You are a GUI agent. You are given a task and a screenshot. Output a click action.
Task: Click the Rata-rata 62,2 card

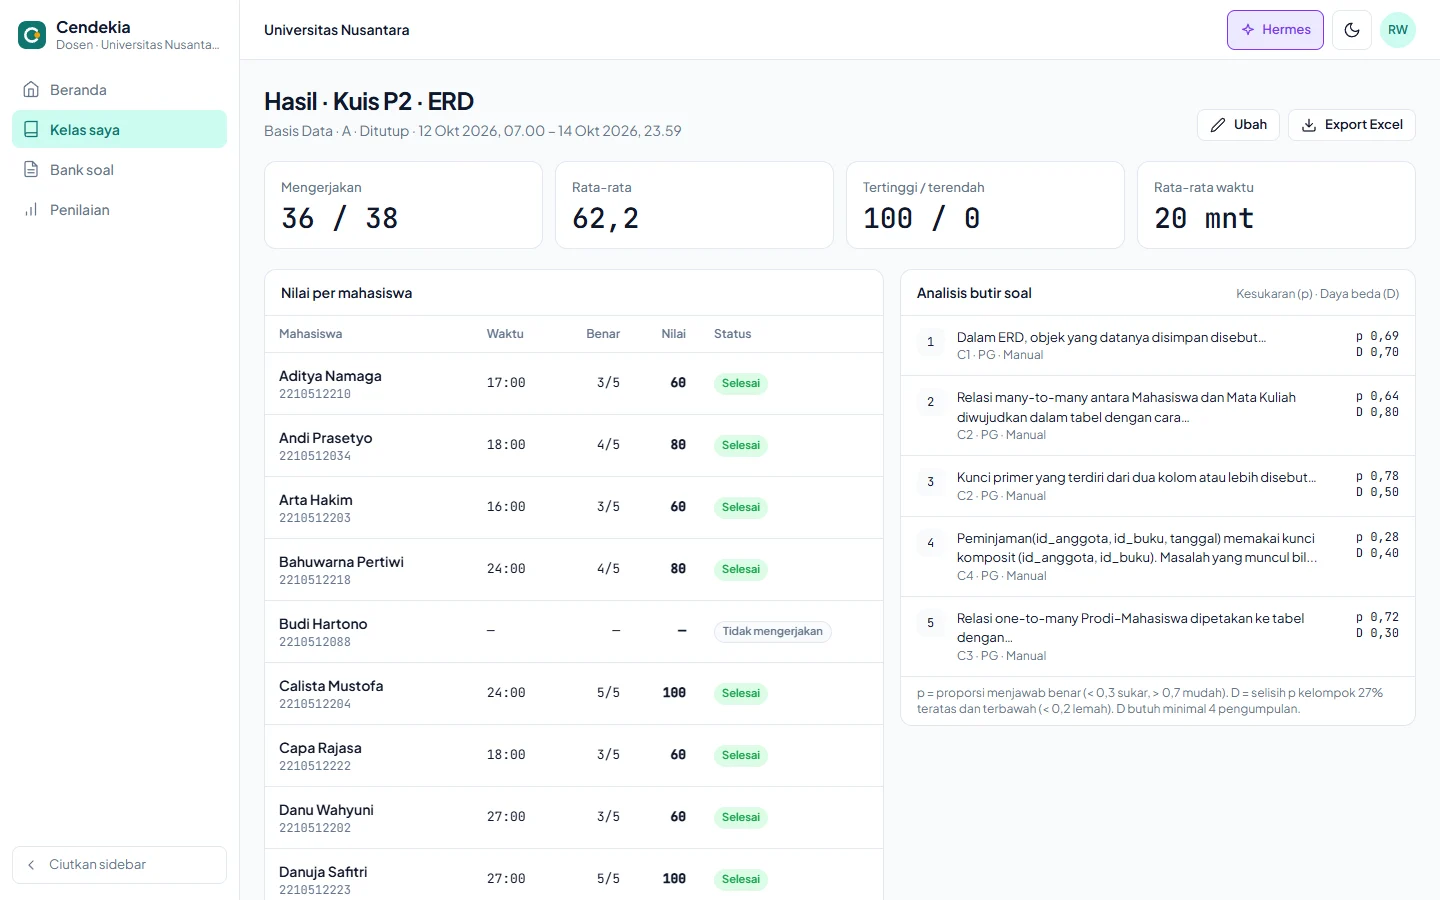[x=694, y=205]
